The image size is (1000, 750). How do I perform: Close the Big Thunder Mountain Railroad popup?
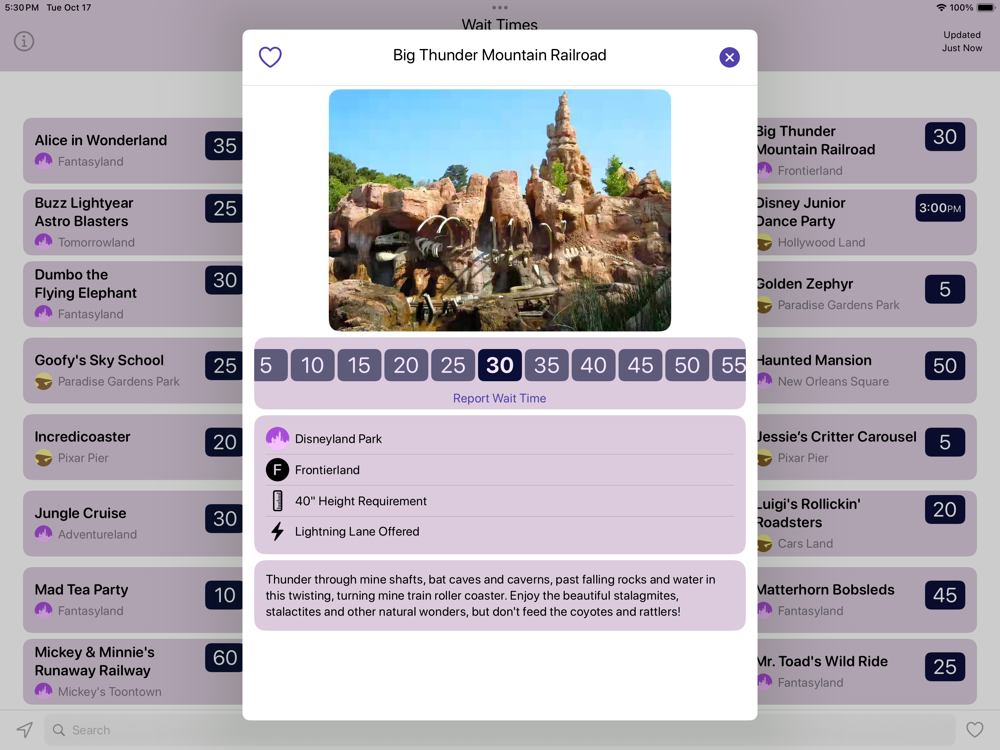729,57
